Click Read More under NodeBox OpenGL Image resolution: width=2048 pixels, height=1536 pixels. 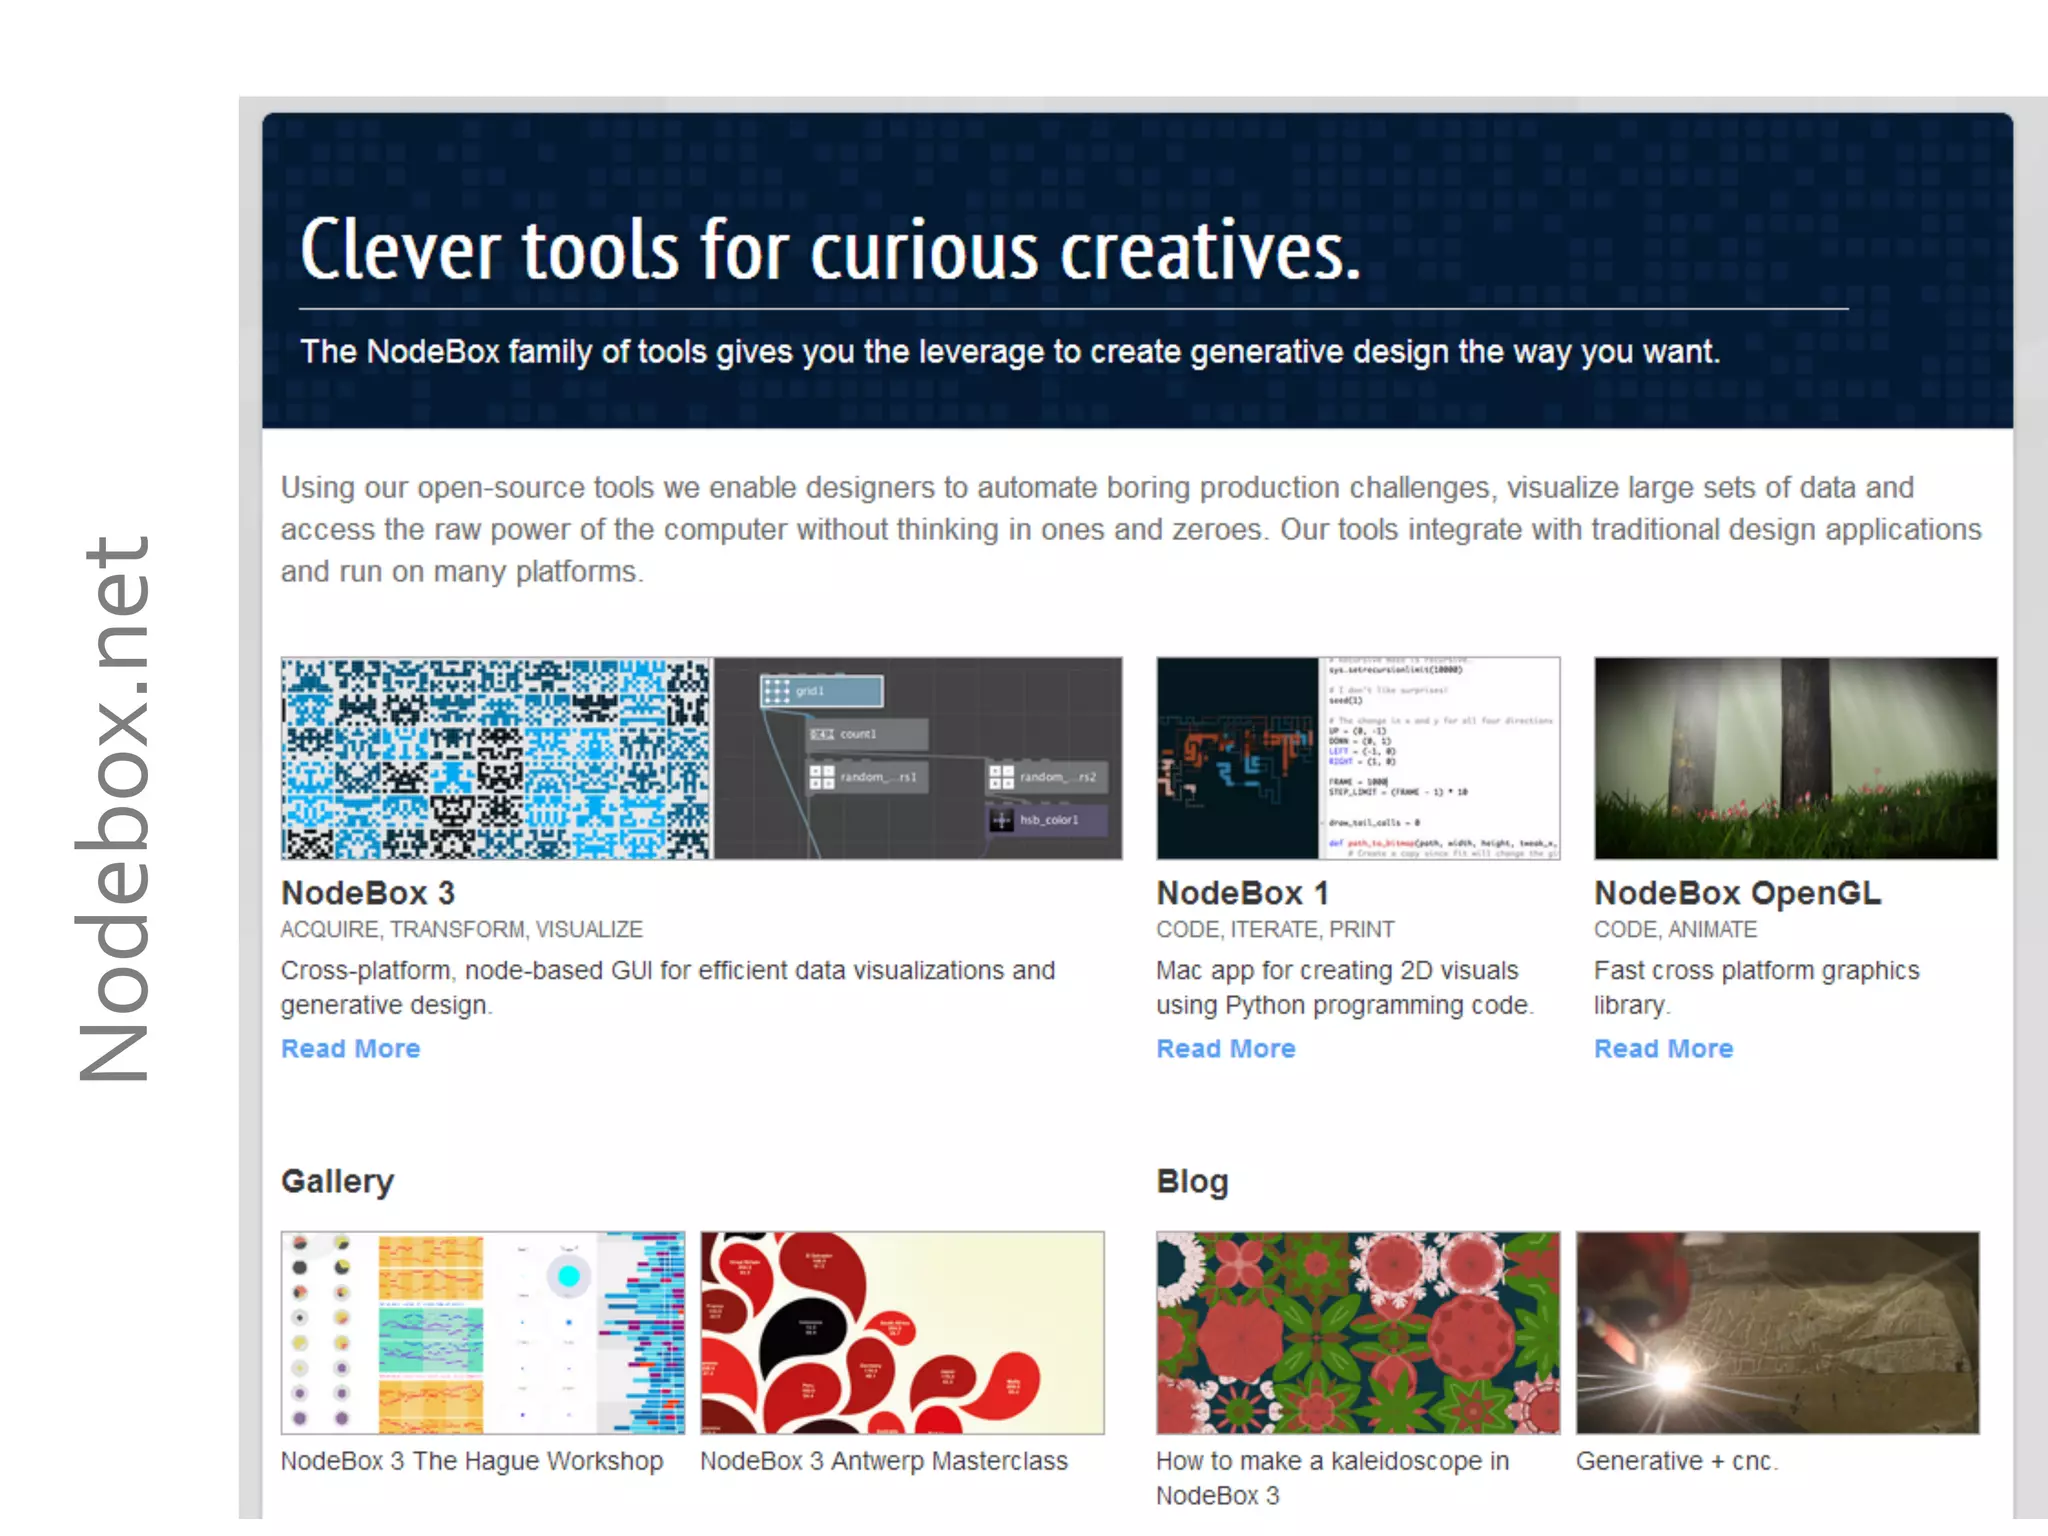(x=1663, y=1048)
